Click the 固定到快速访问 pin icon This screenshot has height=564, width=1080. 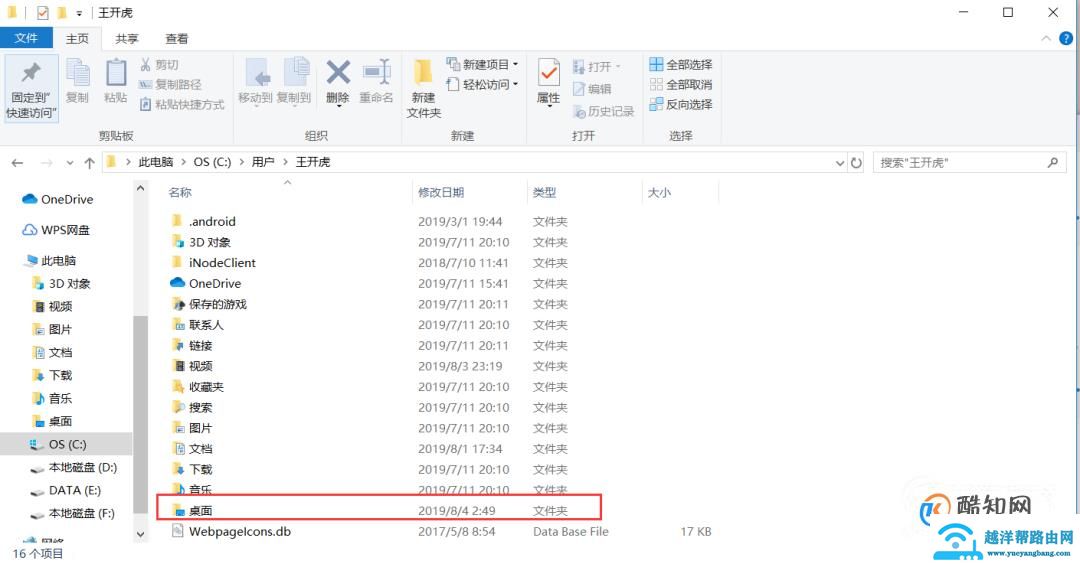tap(30, 72)
